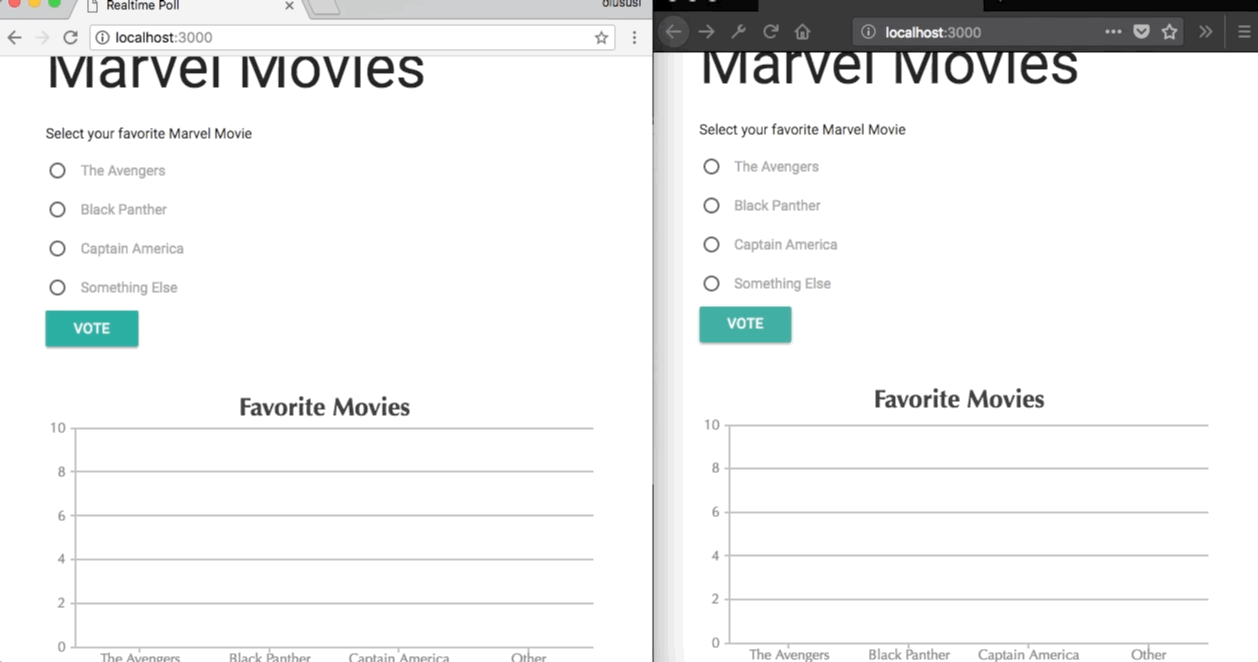Select Something Else radio in Chrome window
The image size is (1258, 662).
coord(58,288)
